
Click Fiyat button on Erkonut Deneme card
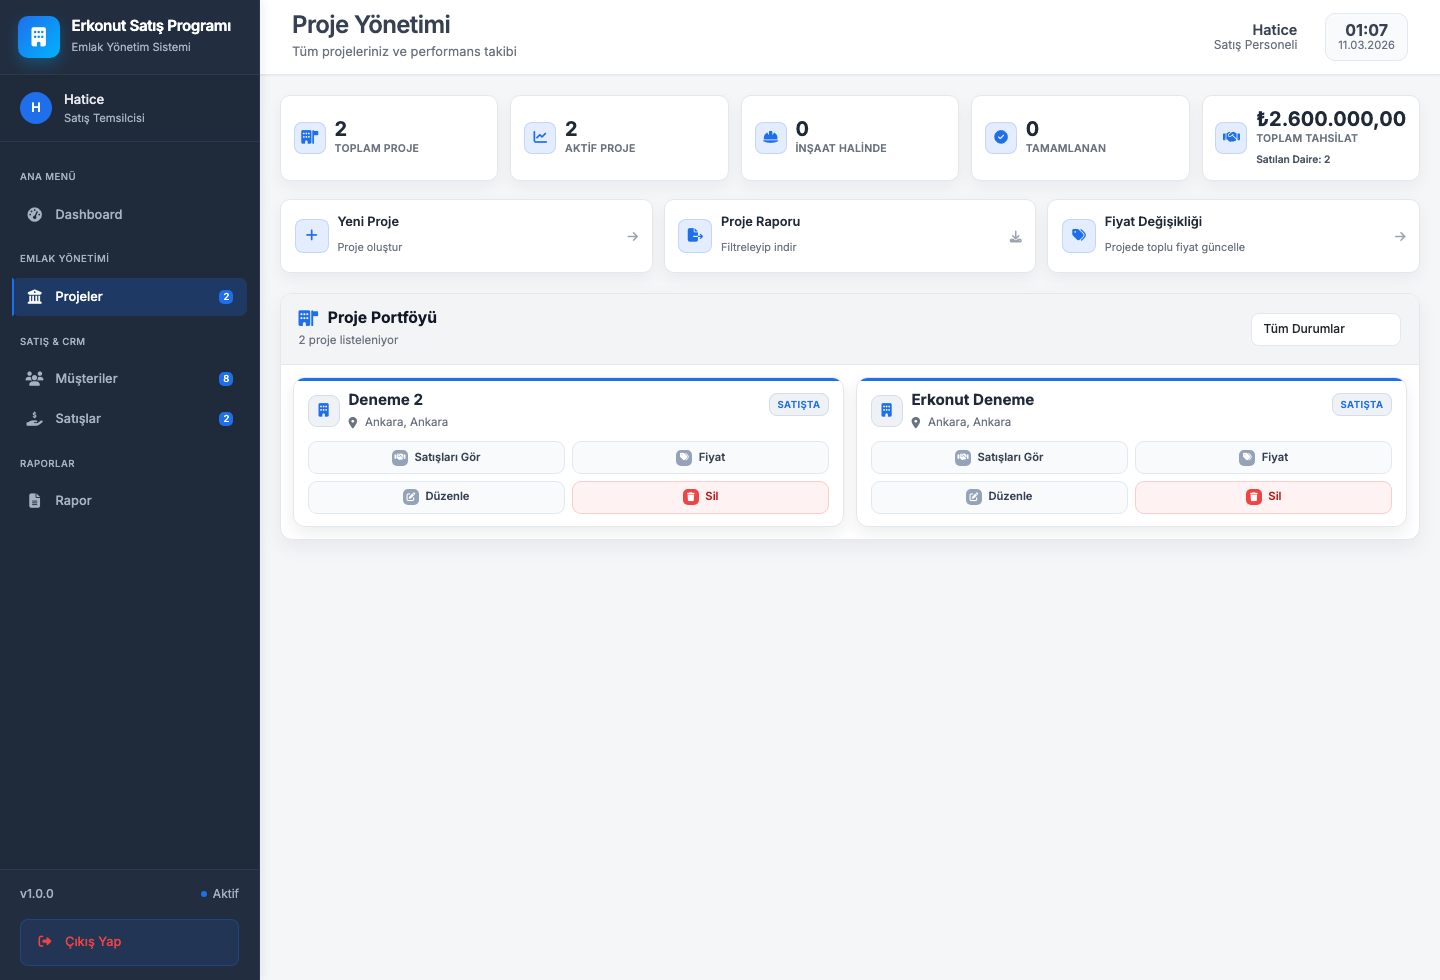pos(1263,457)
